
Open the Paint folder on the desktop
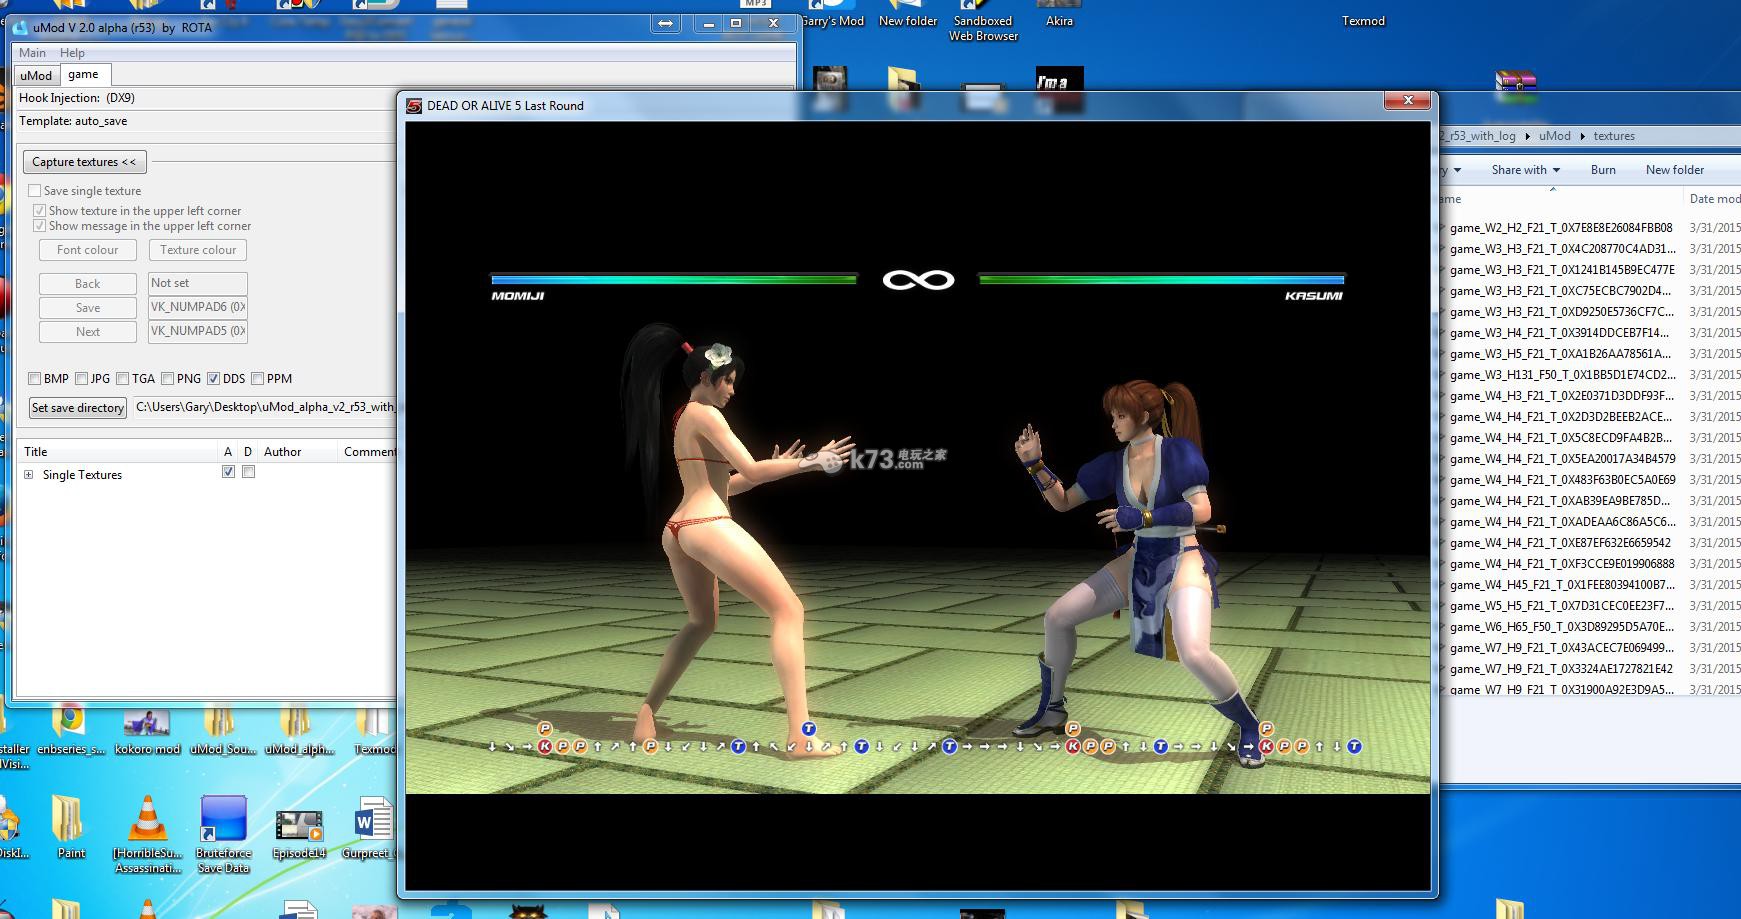click(70, 826)
